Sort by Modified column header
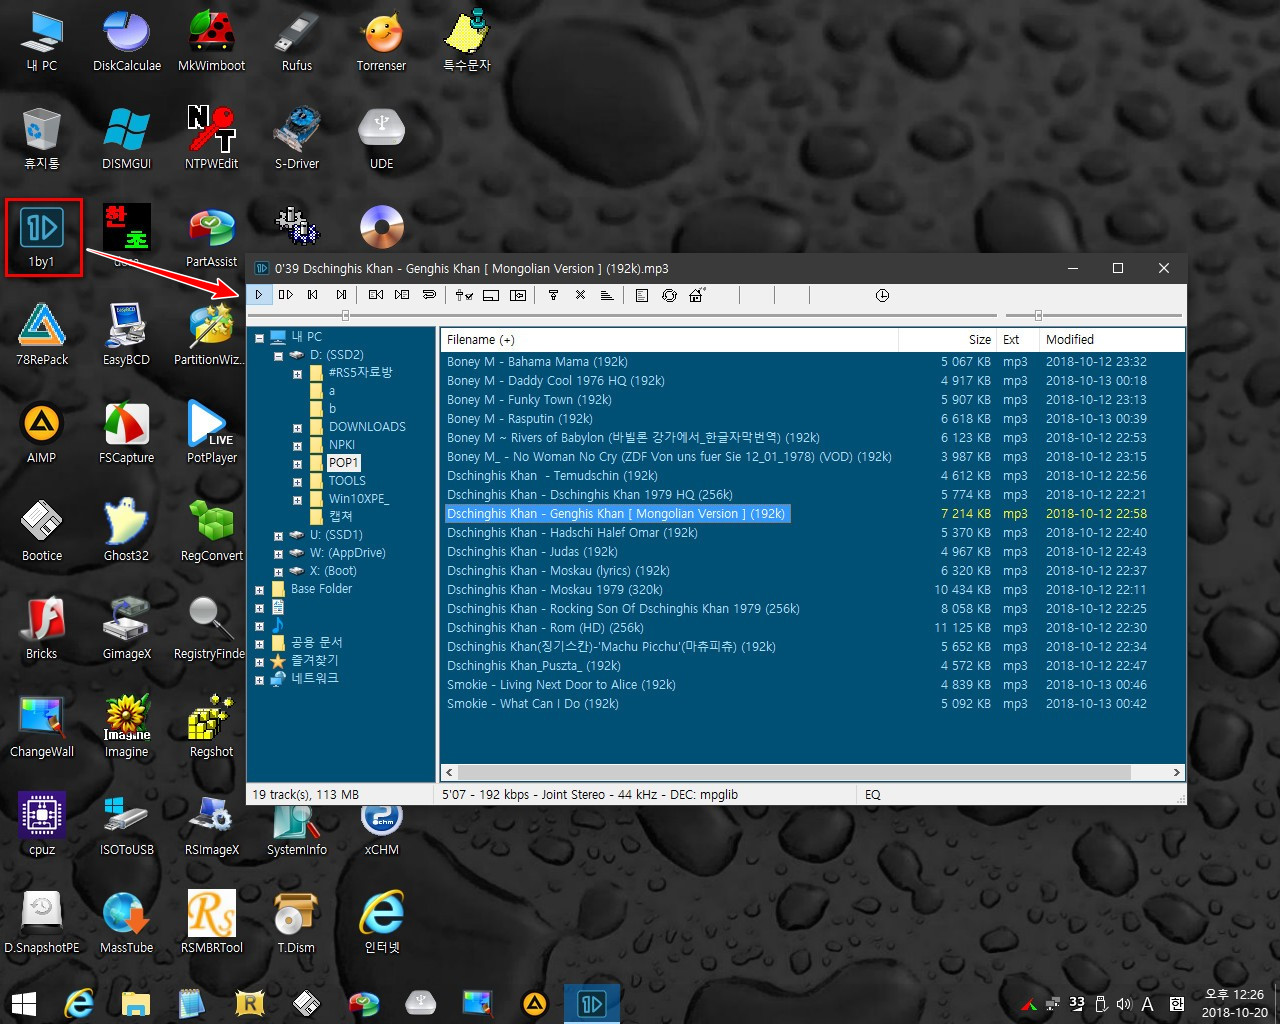This screenshot has width=1280, height=1024. 1111,340
